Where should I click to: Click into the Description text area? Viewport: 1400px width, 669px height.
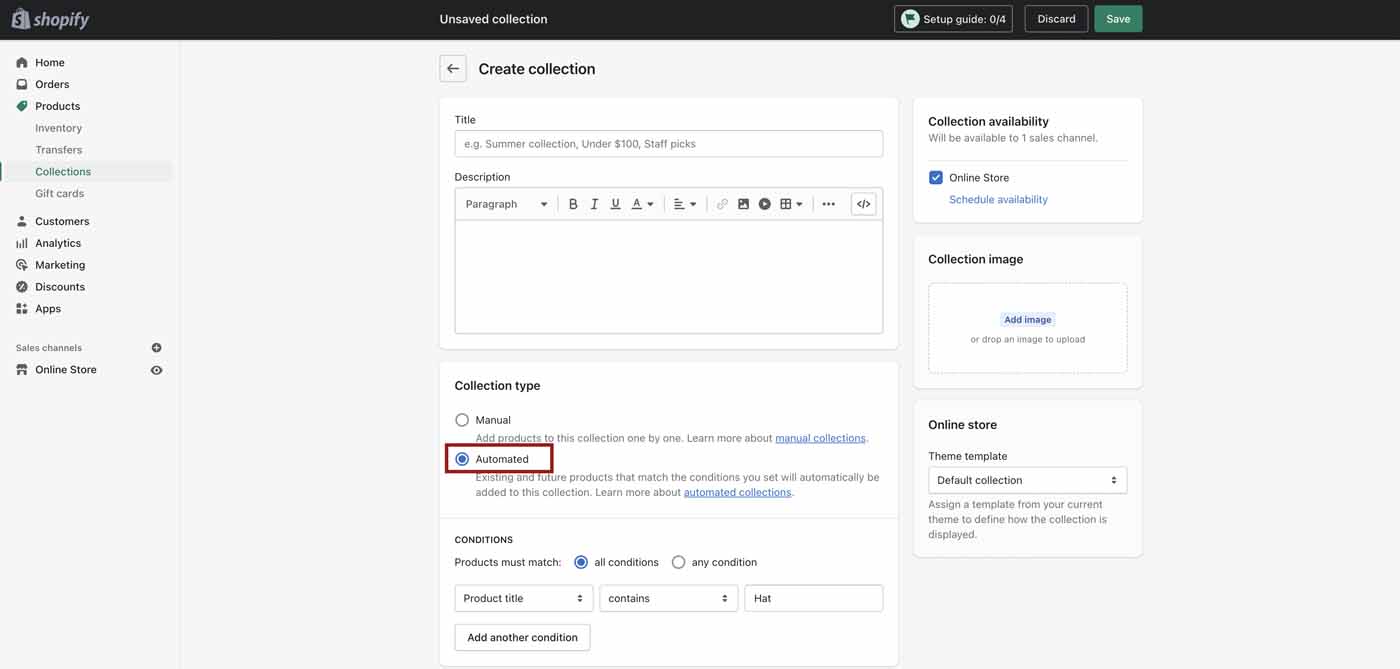[669, 277]
